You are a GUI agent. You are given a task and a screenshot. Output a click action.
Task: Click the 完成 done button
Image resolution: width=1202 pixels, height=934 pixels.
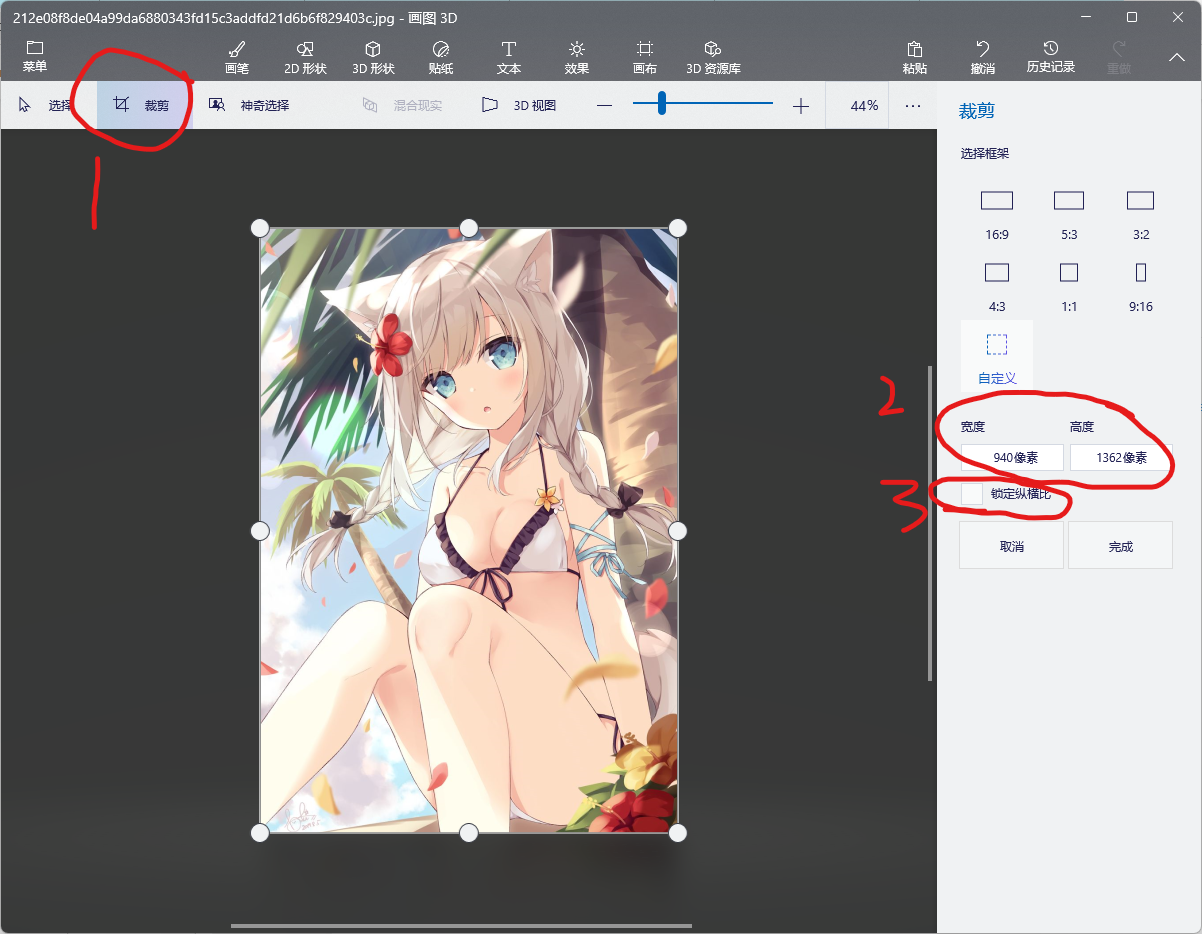(1120, 545)
